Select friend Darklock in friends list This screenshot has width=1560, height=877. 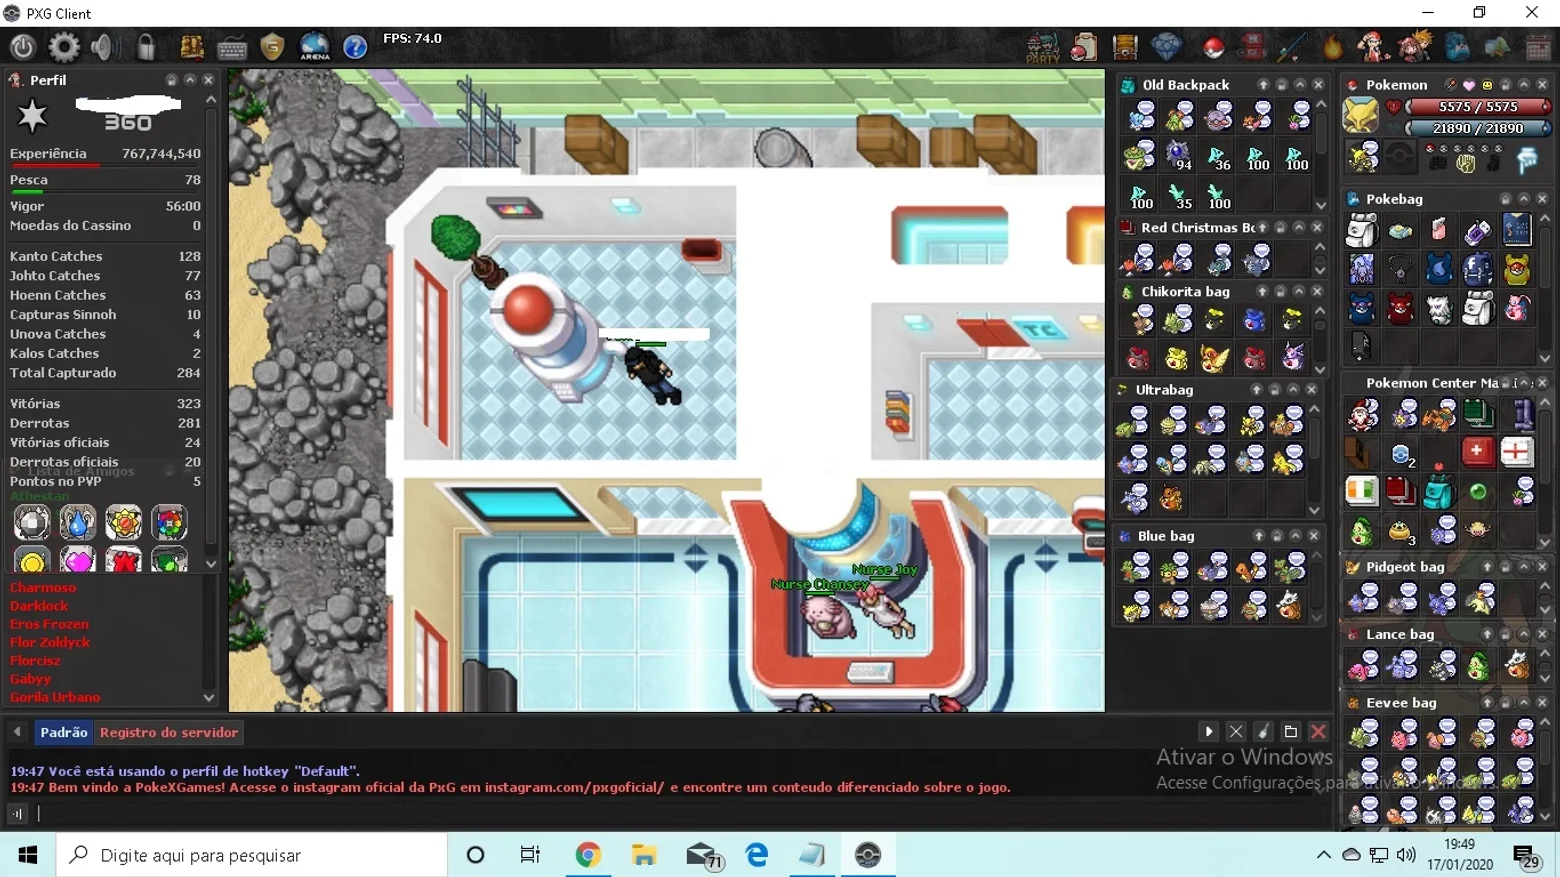tap(39, 606)
